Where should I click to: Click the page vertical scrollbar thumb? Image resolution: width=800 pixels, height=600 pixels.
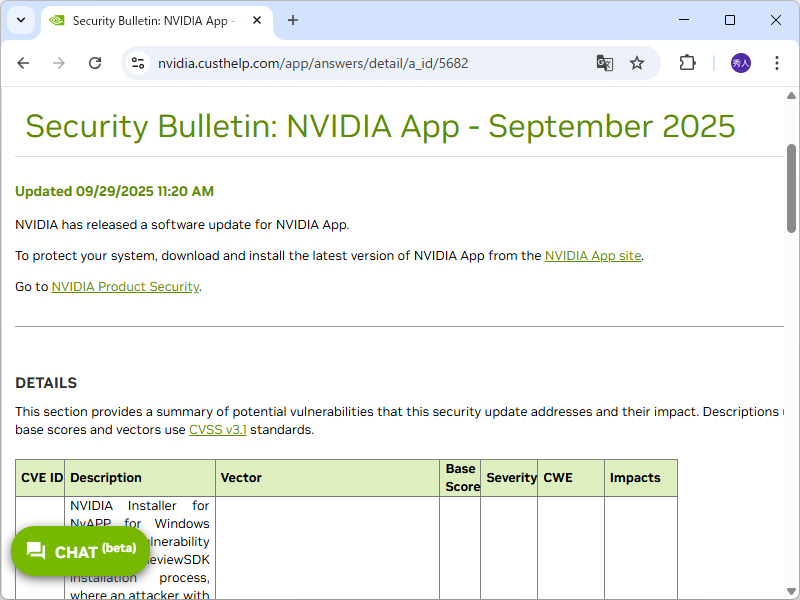(791, 190)
